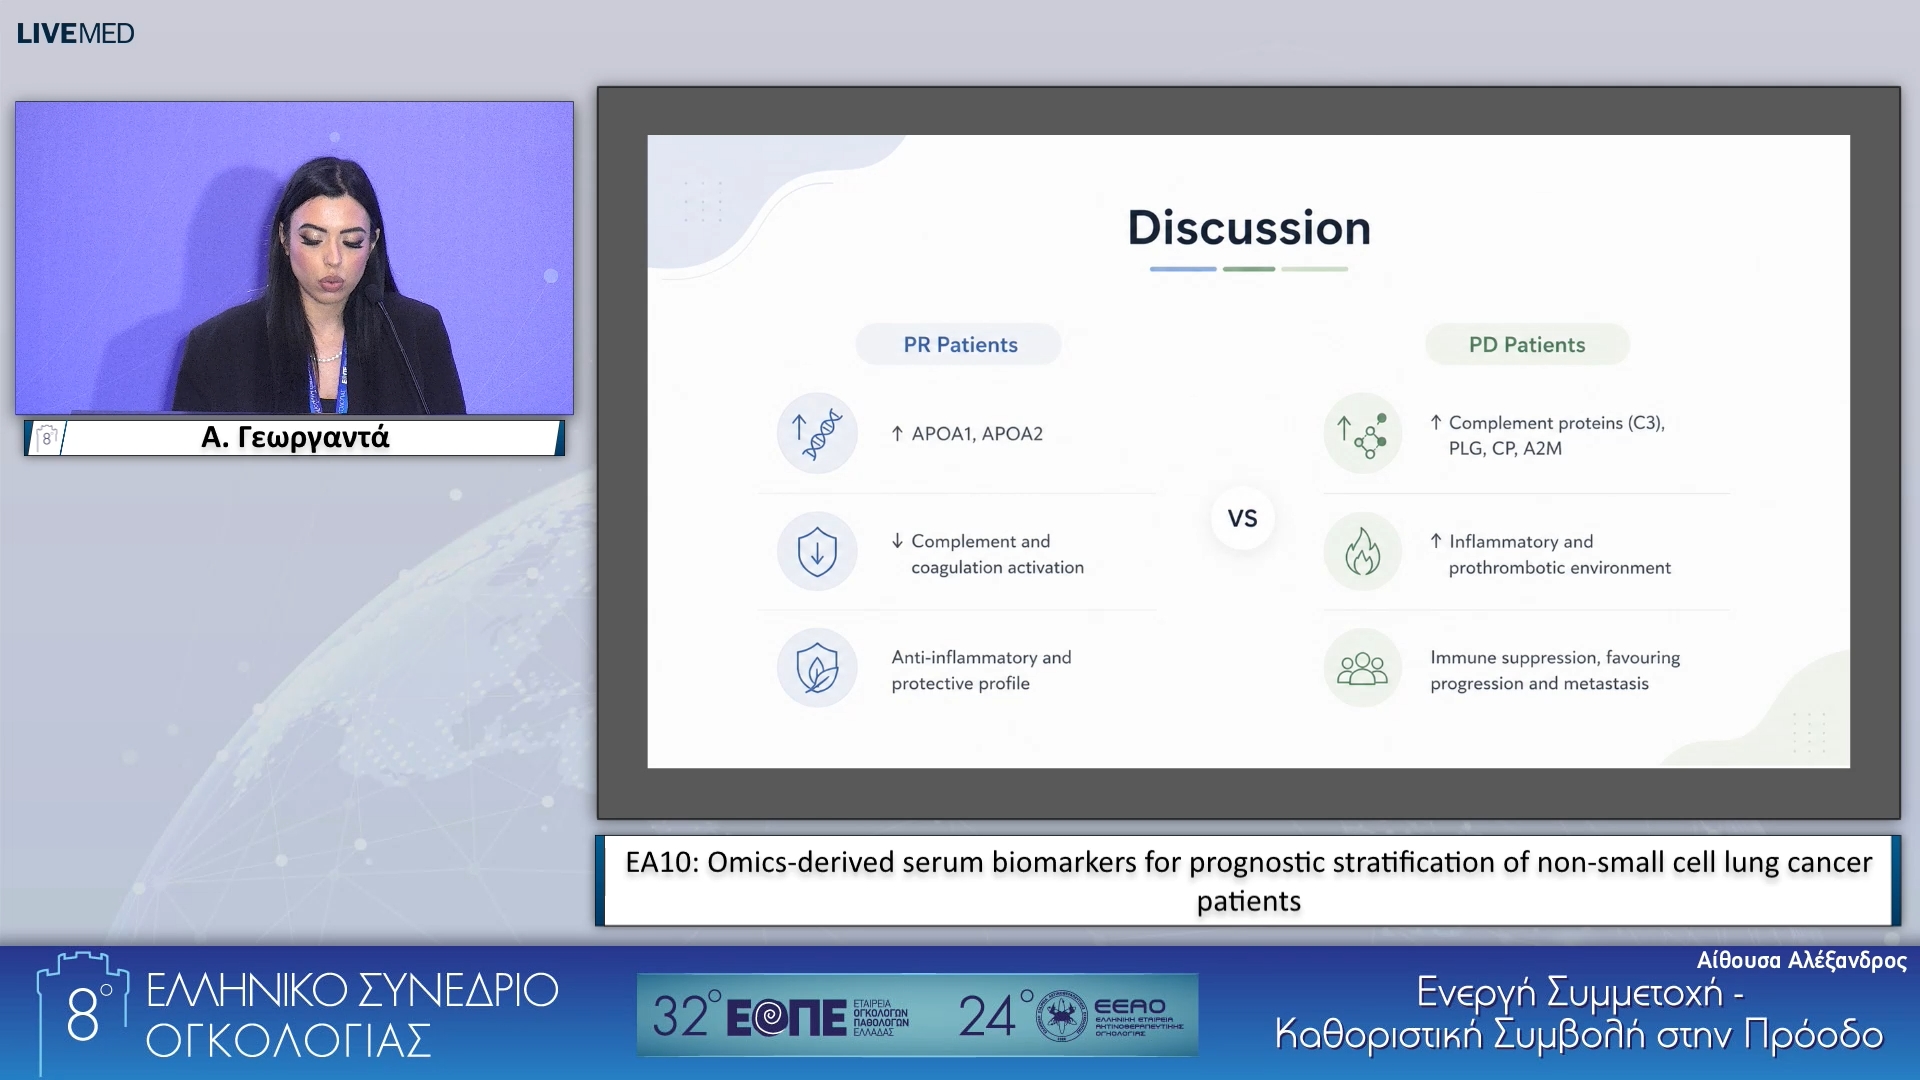This screenshot has width=1920, height=1080.
Task: Click the Discussion slide title
Action: click(1249, 228)
